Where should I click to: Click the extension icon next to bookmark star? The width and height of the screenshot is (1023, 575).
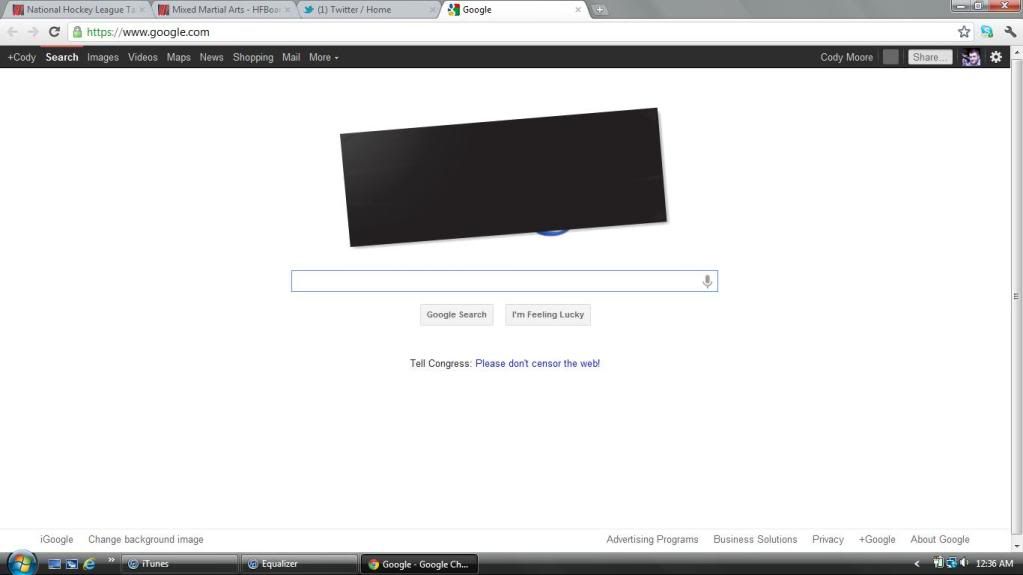(x=986, y=32)
